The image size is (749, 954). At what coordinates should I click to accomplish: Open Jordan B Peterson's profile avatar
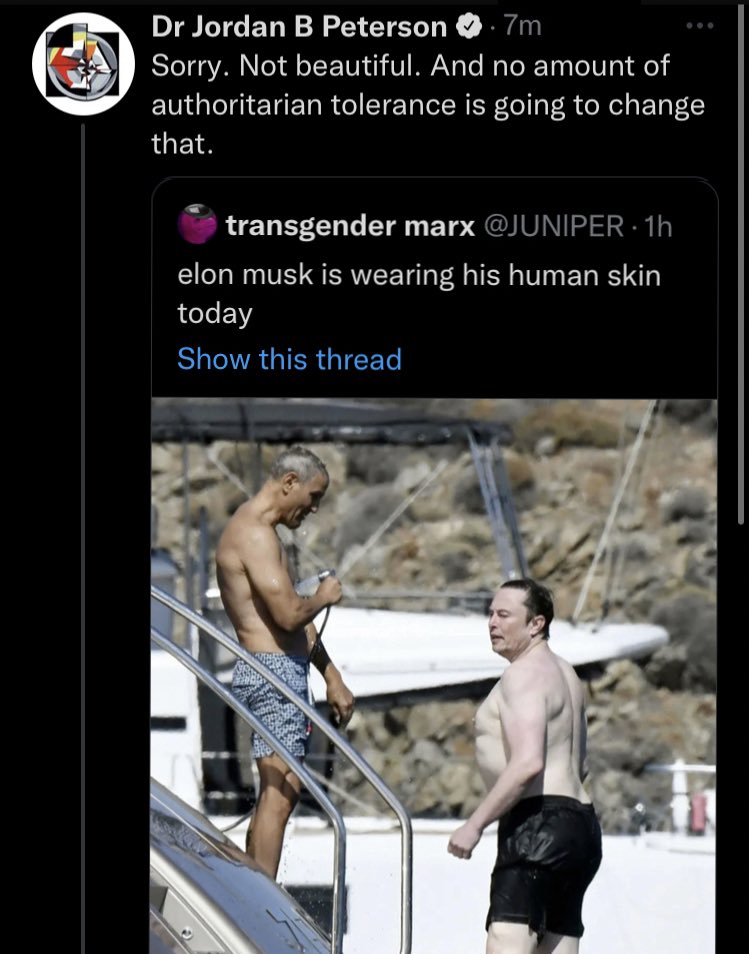pos(83,64)
